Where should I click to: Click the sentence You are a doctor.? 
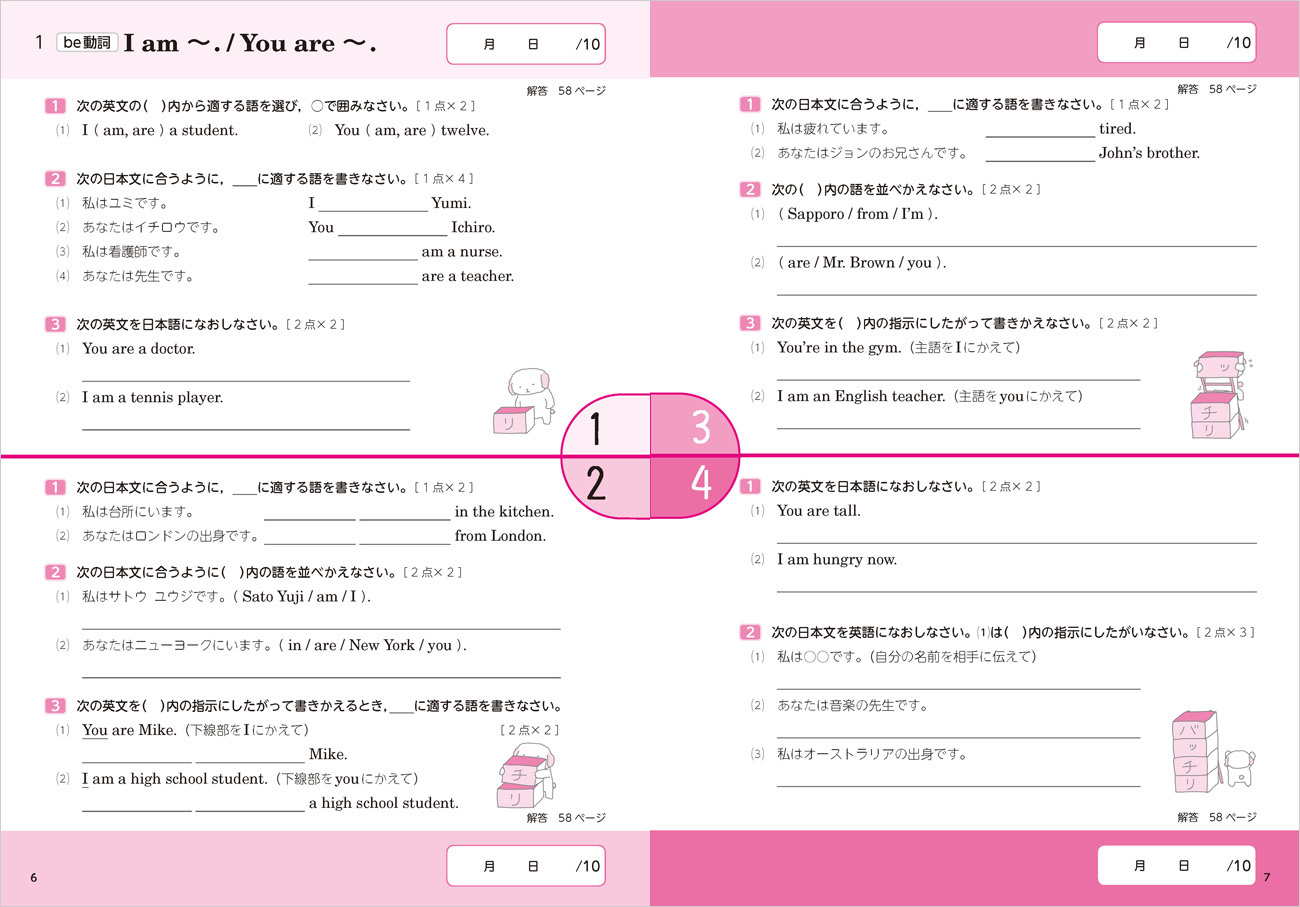[x=139, y=349]
